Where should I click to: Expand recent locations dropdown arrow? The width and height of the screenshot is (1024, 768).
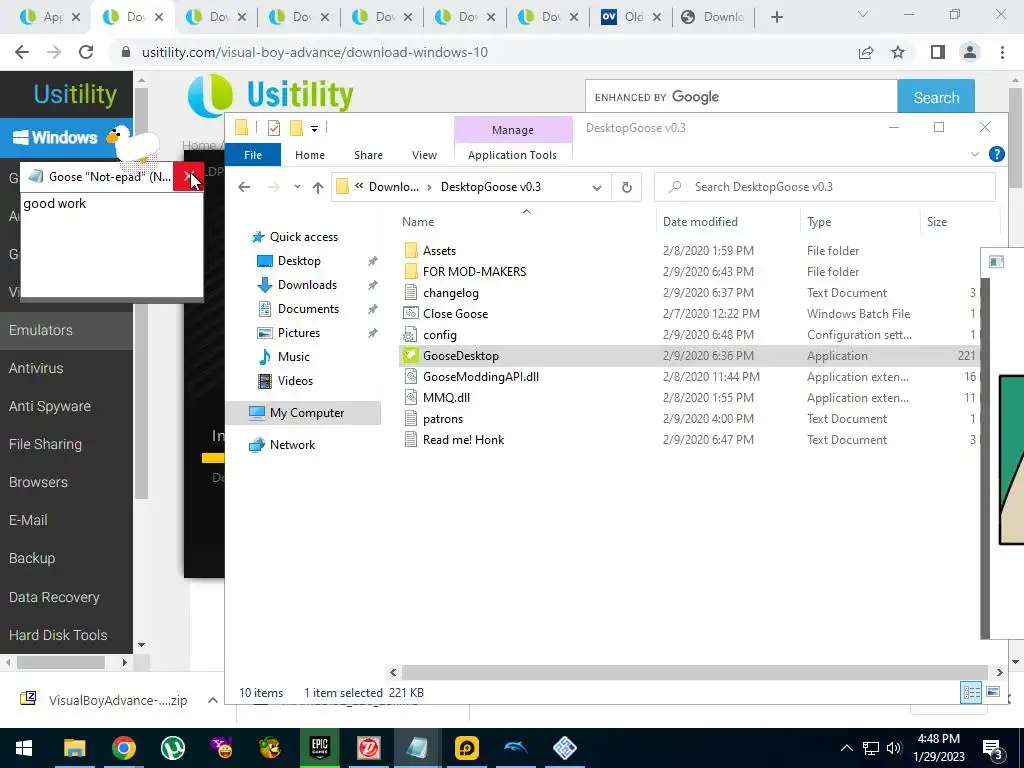click(297, 187)
